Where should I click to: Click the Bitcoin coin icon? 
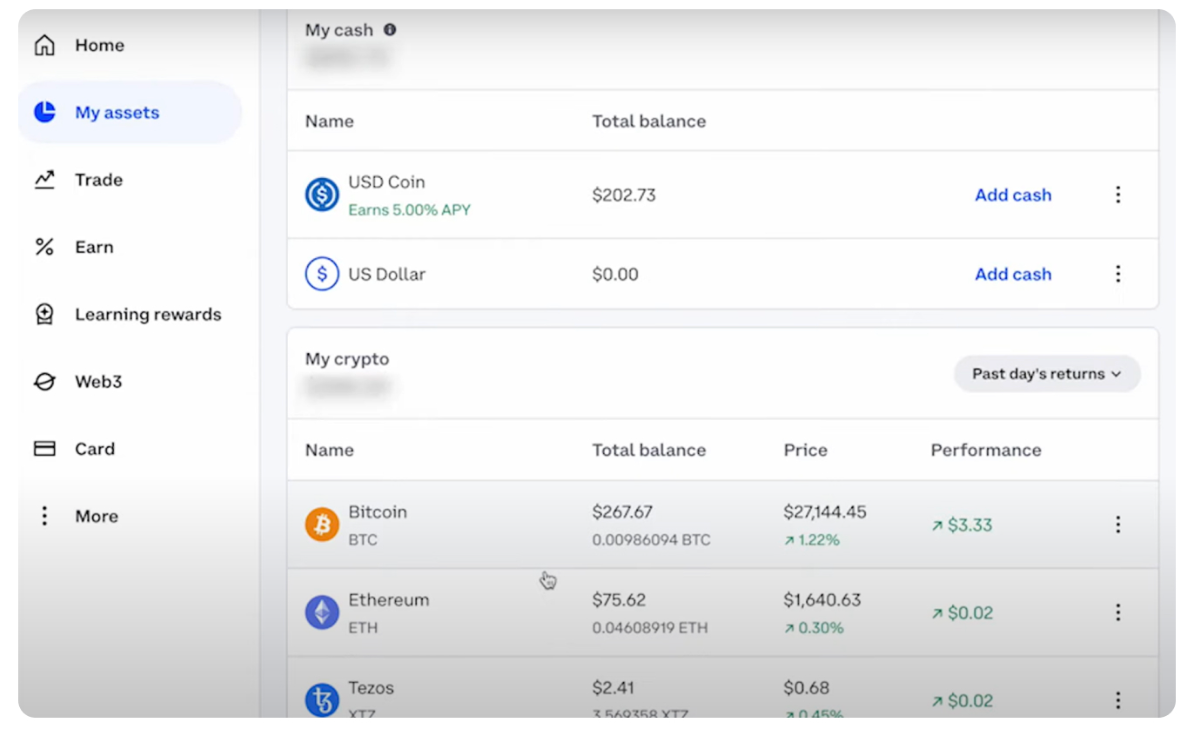tap(322, 525)
